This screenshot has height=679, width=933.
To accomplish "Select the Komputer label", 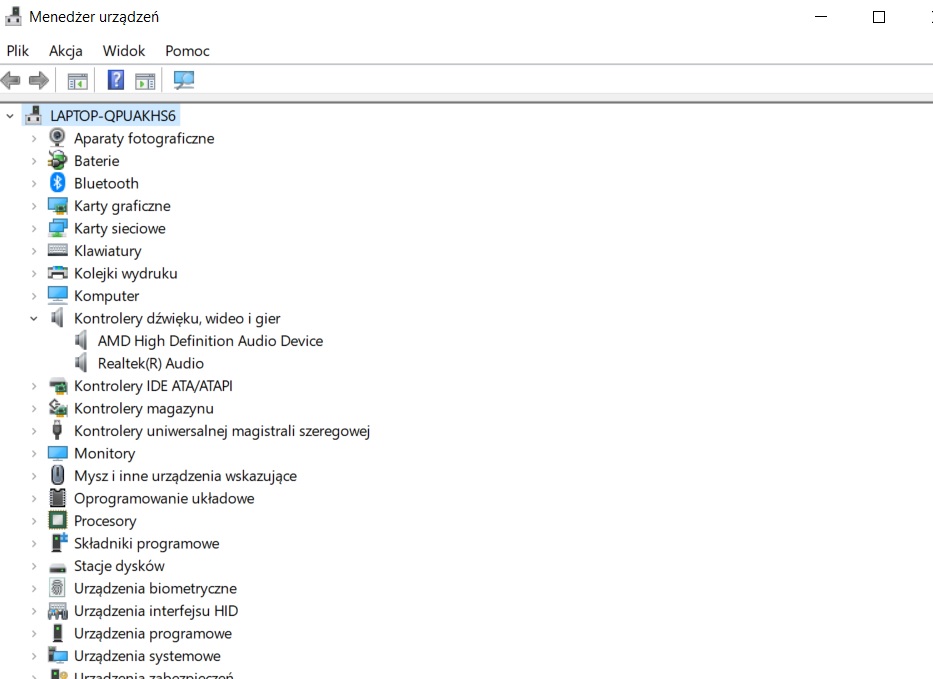I will tap(107, 296).
